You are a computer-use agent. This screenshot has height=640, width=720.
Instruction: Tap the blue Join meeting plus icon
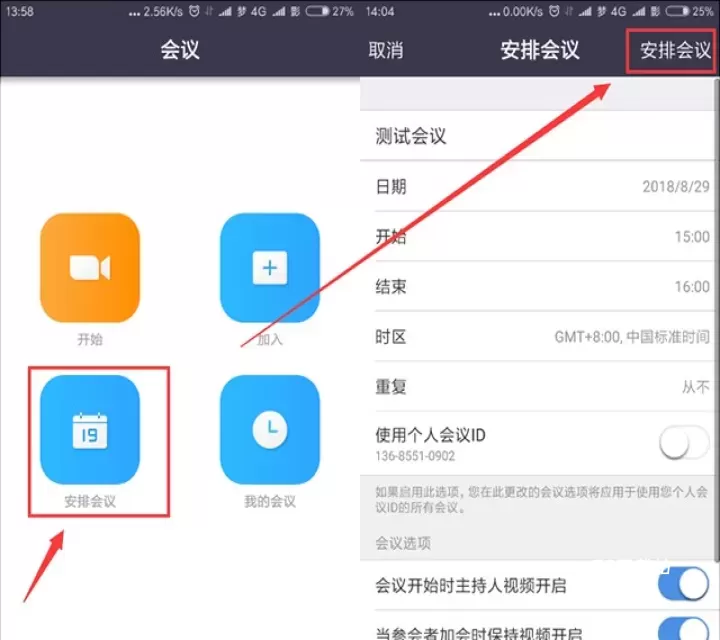[x=270, y=267]
